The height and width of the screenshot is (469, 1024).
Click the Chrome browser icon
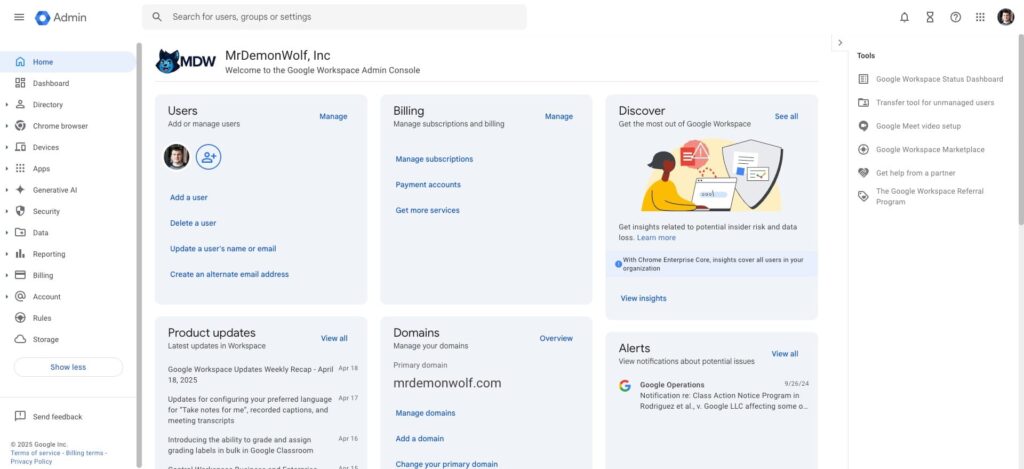point(20,126)
